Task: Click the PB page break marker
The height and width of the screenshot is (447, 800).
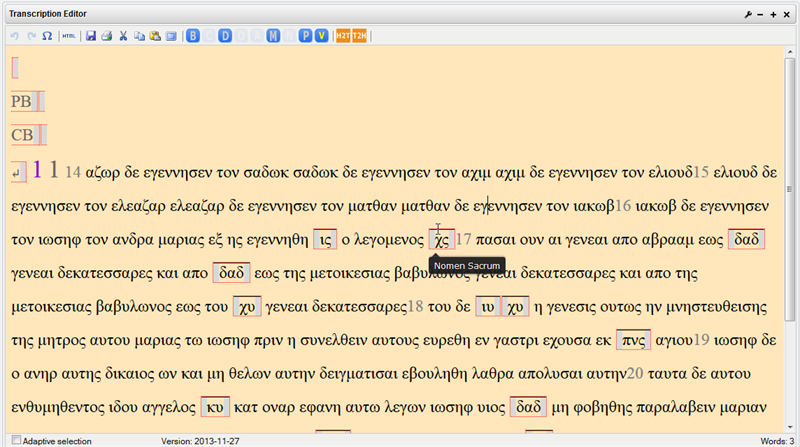Action: tap(21, 102)
